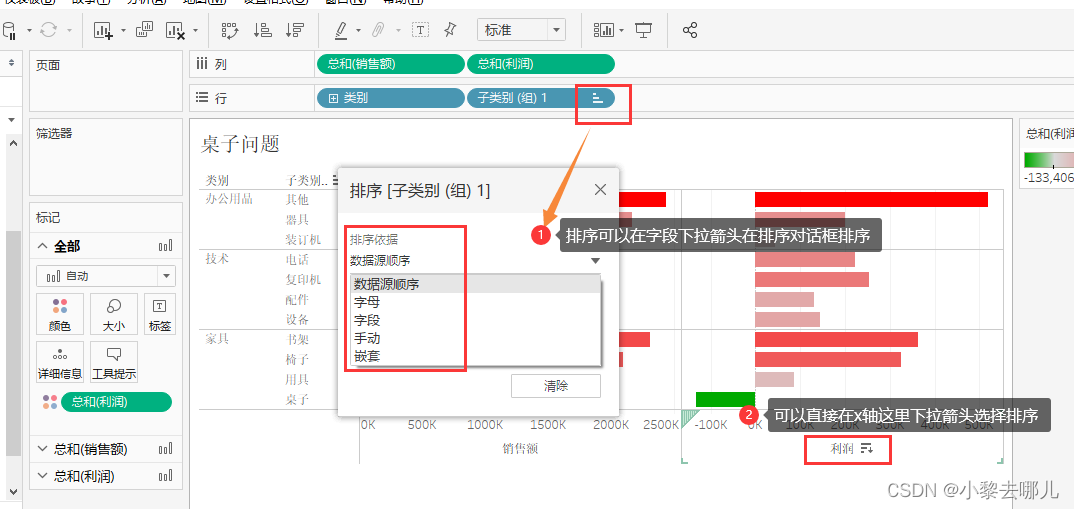This screenshot has height=509, width=1074.
Task: Click the share workbook icon
Action: tap(690, 30)
